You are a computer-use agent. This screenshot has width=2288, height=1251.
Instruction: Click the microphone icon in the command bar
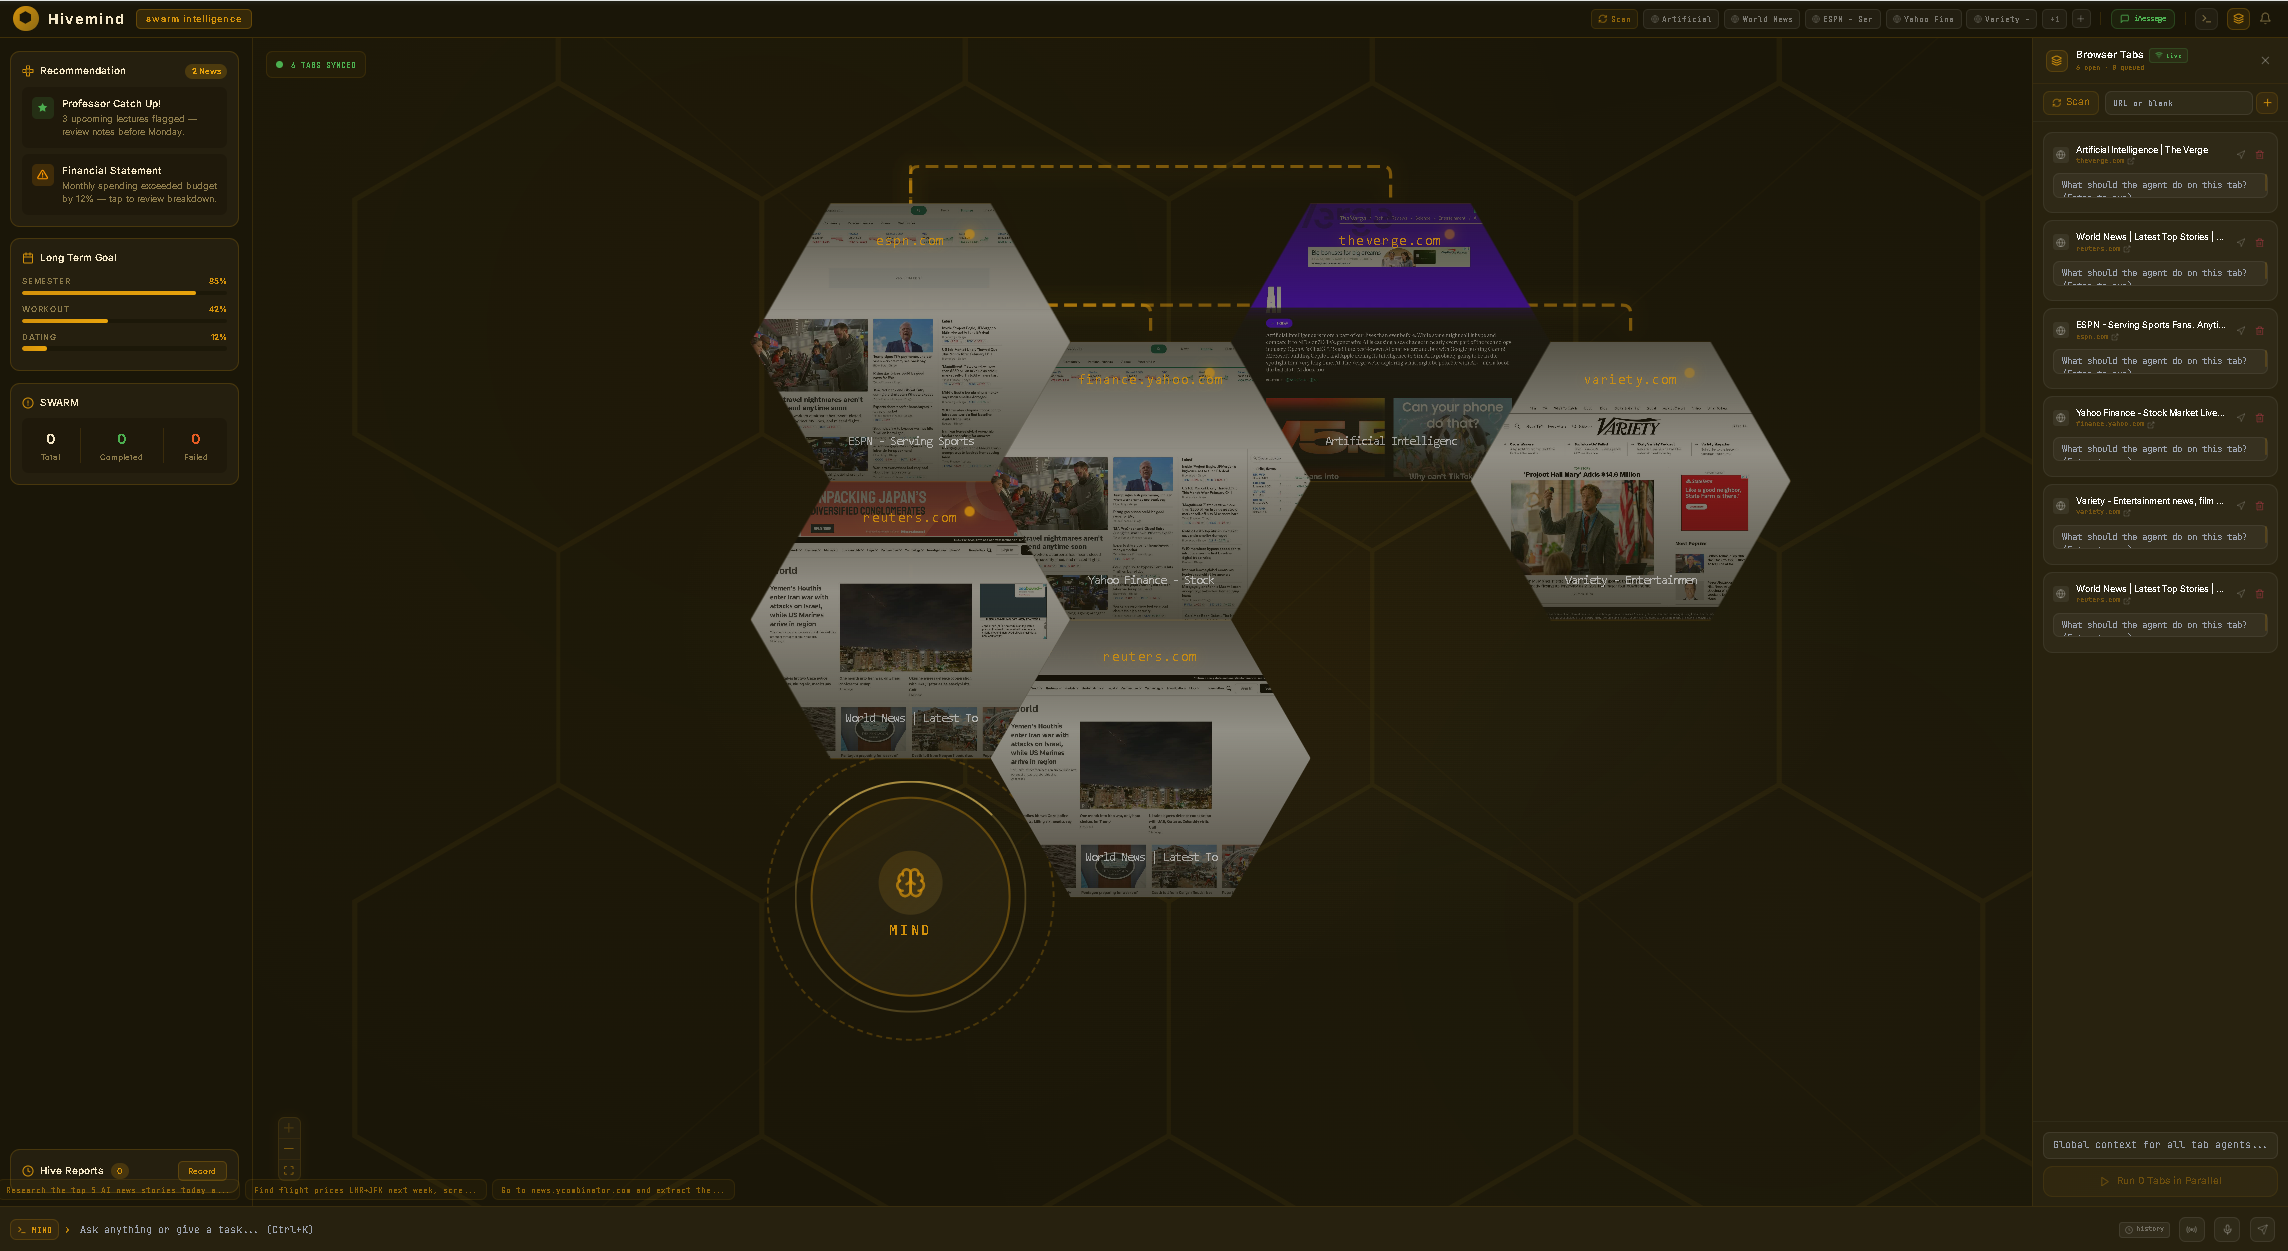(2227, 1229)
